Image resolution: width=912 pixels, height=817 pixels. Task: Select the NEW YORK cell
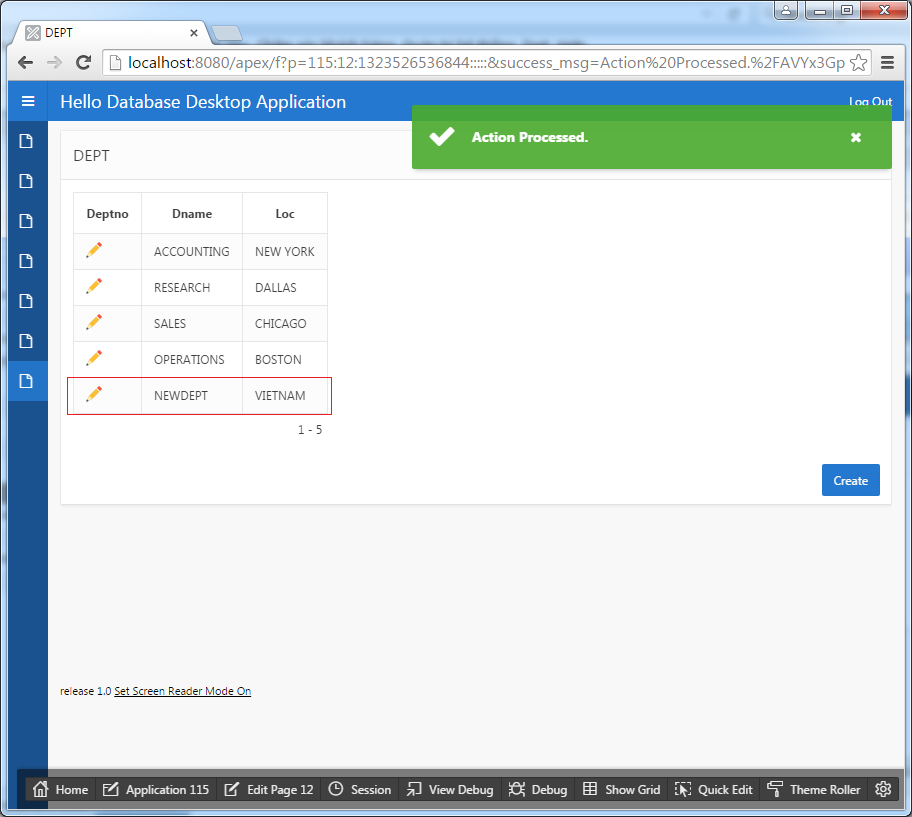coord(285,251)
